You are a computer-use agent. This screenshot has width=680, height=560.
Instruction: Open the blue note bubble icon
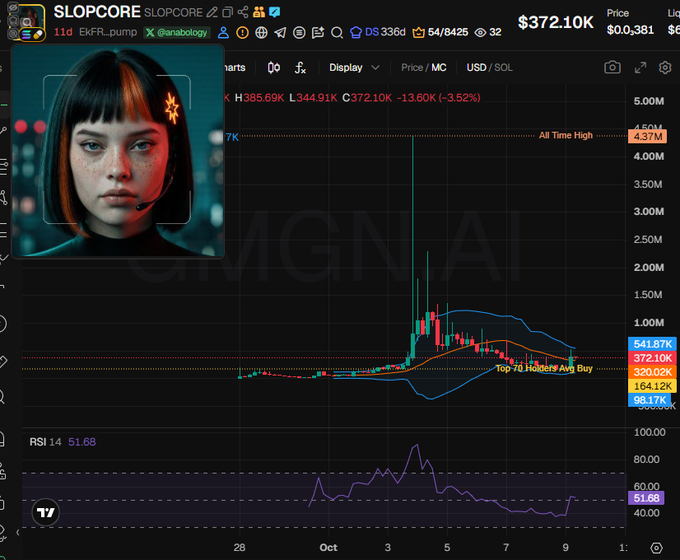tap(275, 12)
